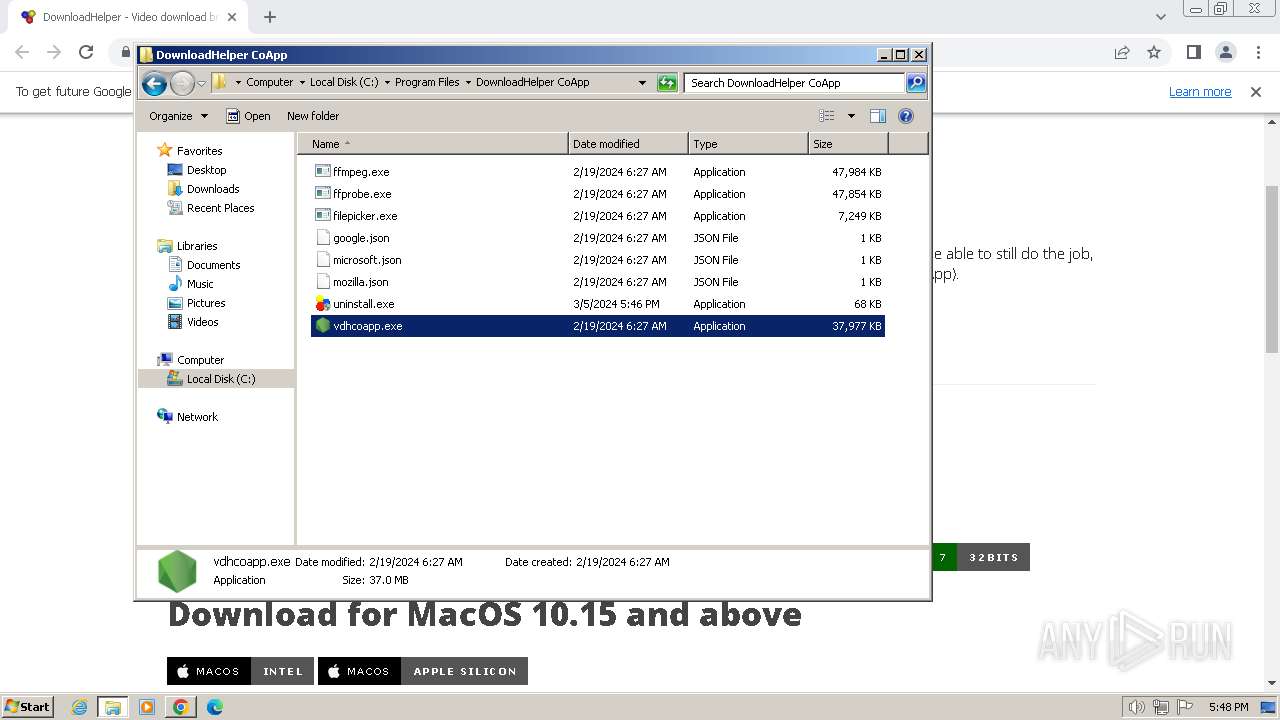1280x720 pixels.
Task: Toggle the preview pane icon
Action: click(878, 116)
